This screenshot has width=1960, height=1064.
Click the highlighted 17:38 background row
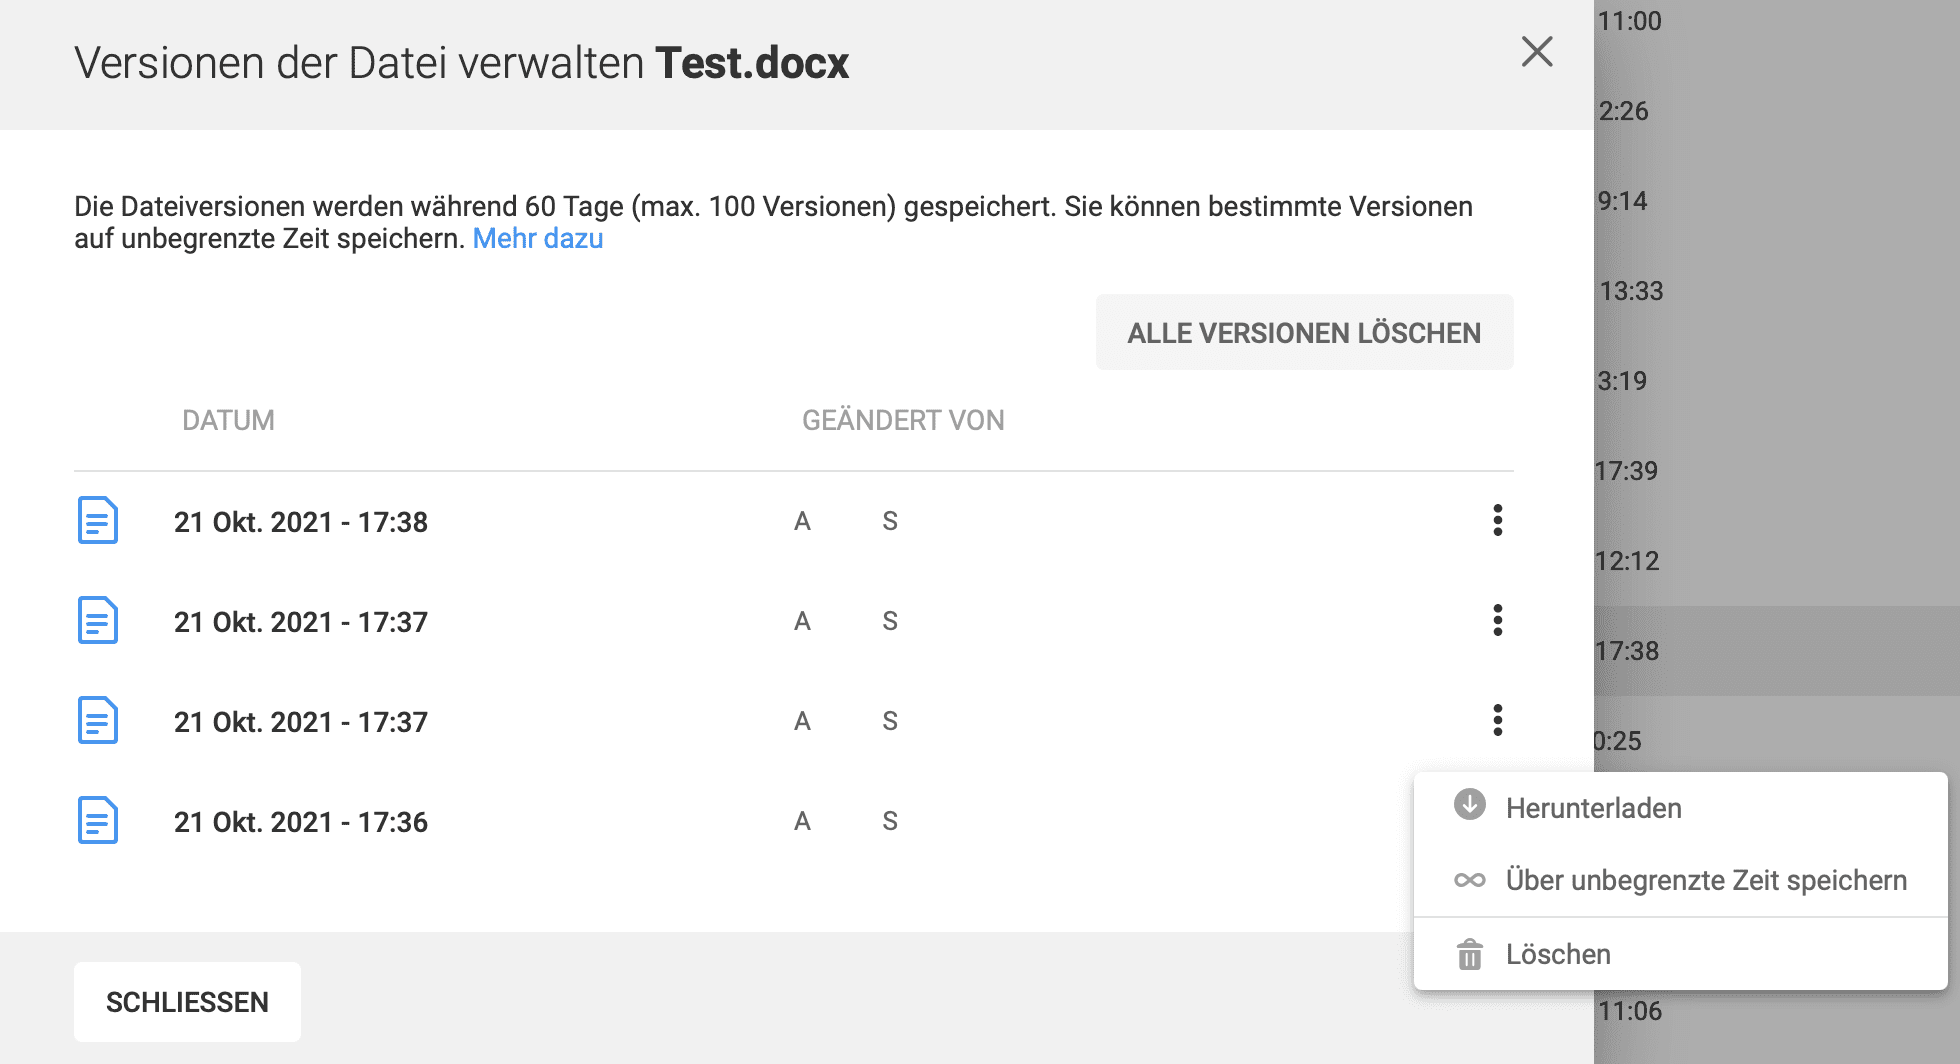pyautogui.click(x=1777, y=651)
